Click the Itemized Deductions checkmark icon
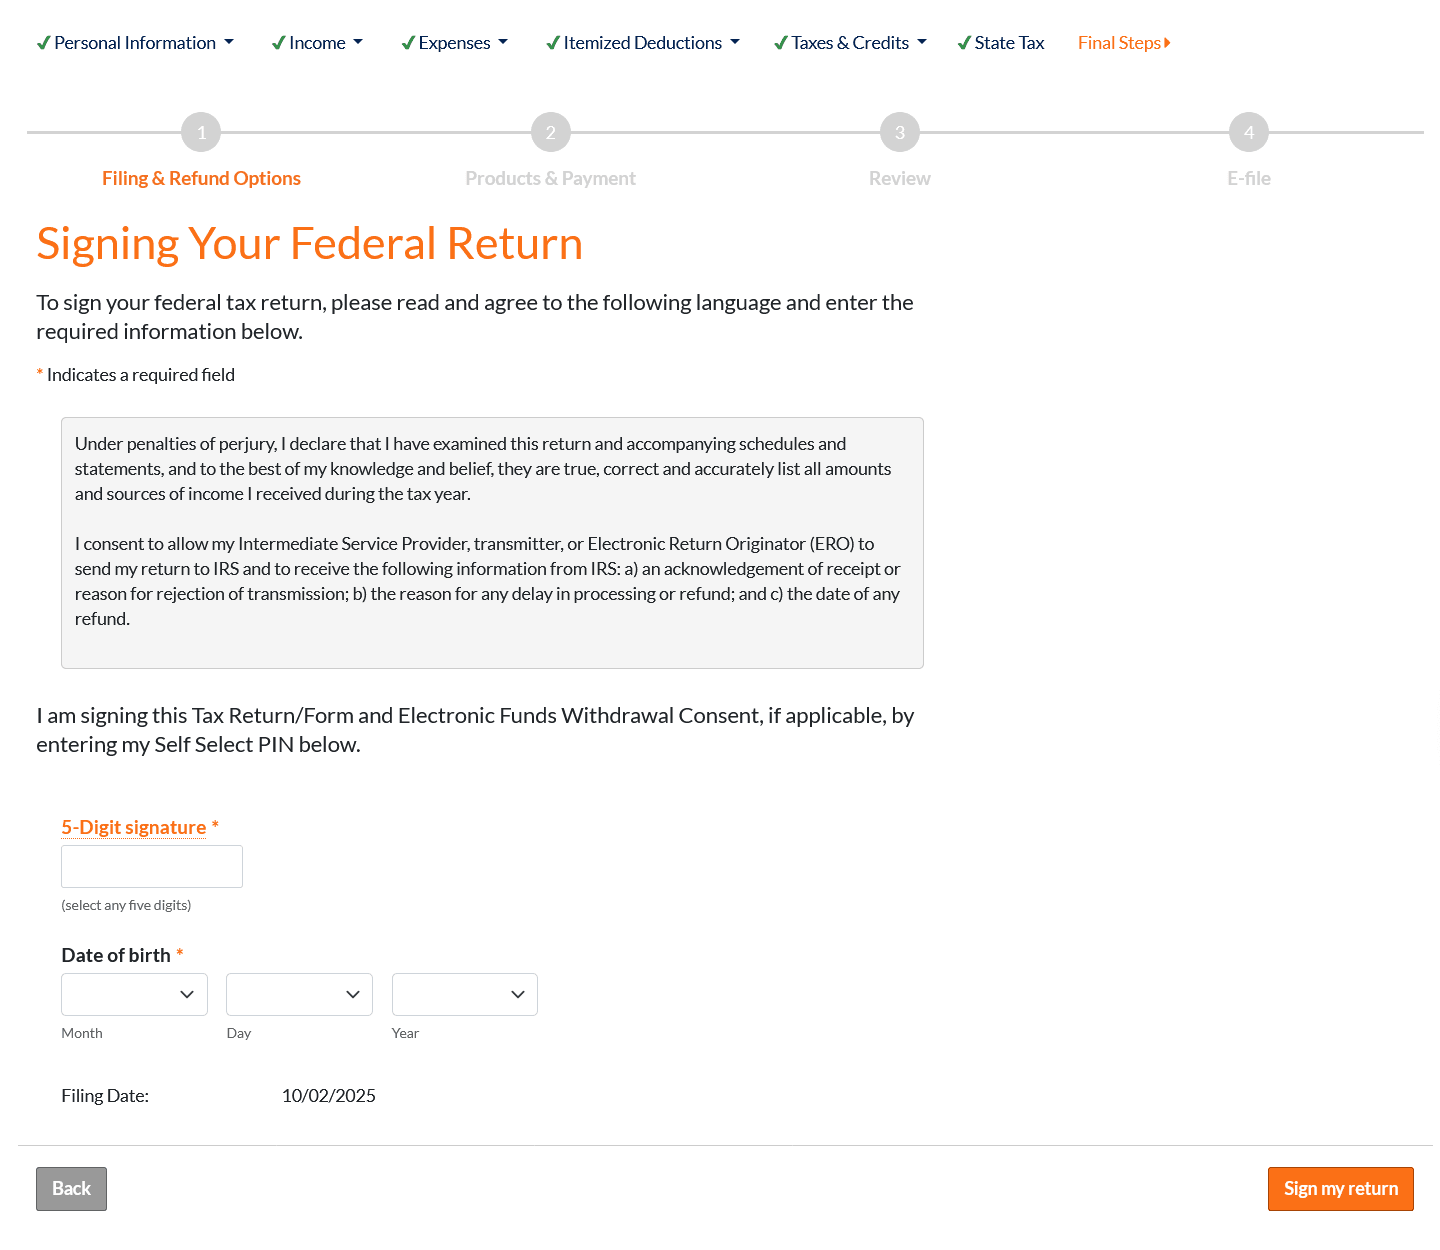The image size is (1440, 1250). point(553,43)
